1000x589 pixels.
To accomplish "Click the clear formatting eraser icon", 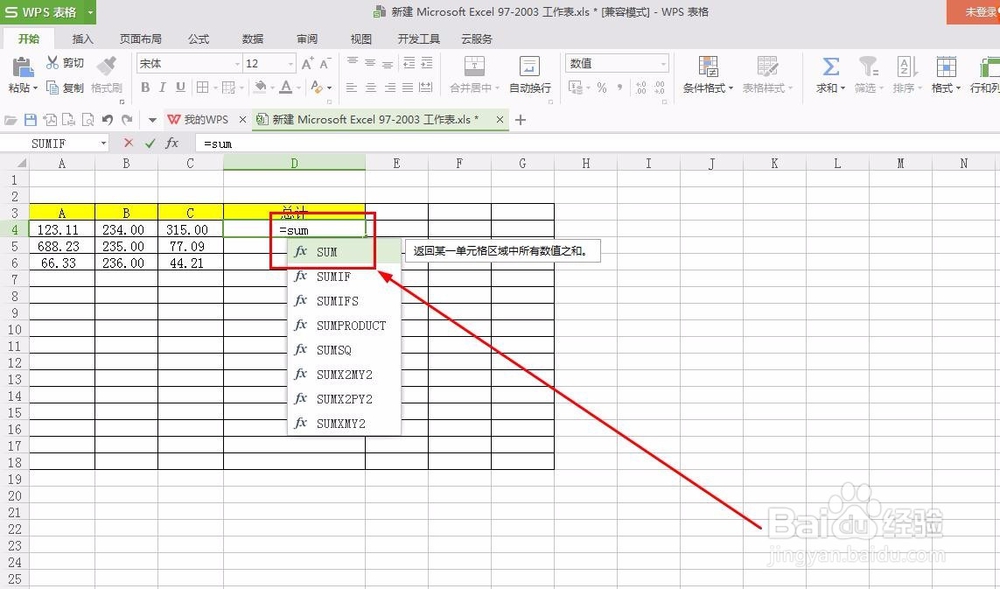I will click(316, 87).
